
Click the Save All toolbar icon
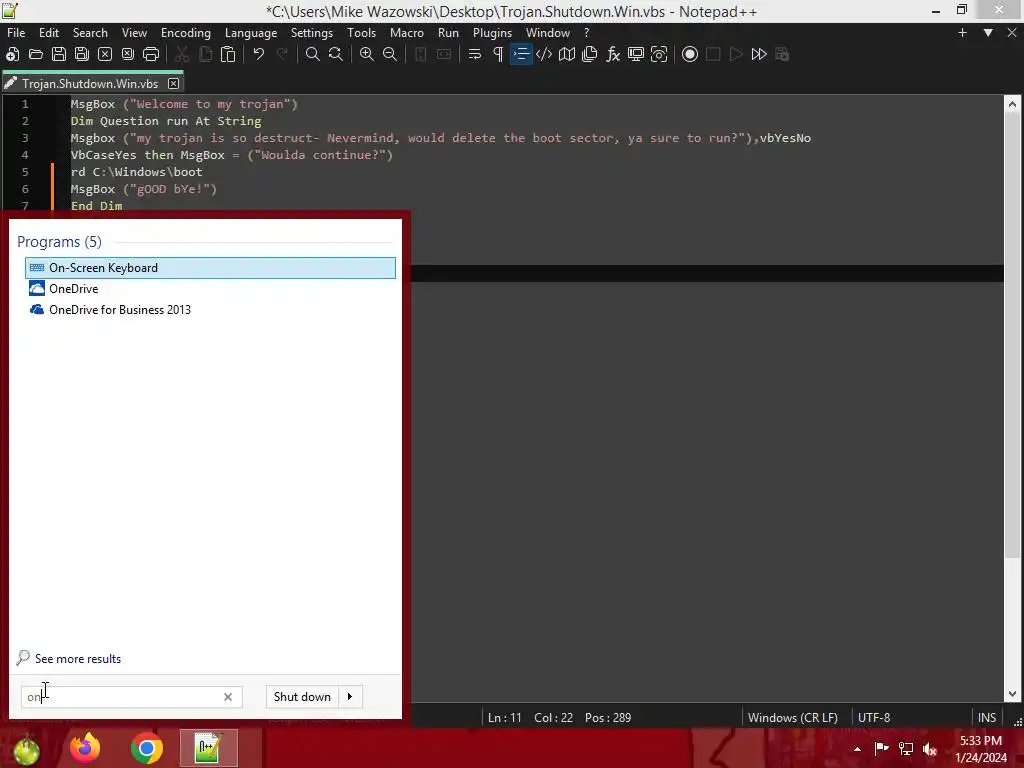pyautogui.click(x=82, y=54)
